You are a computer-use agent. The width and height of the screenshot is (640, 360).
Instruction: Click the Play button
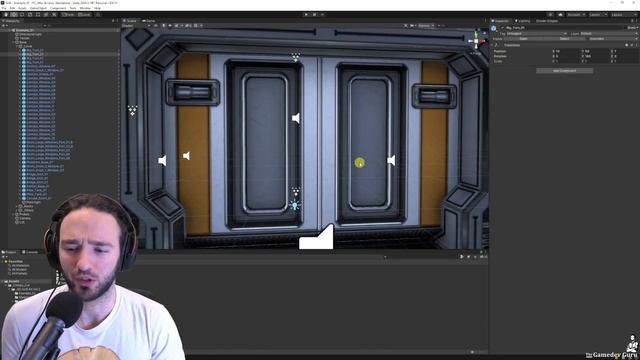point(306,15)
